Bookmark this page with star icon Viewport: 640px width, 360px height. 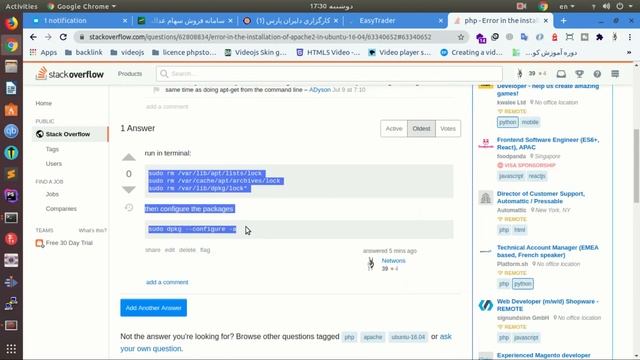(461, 37)
